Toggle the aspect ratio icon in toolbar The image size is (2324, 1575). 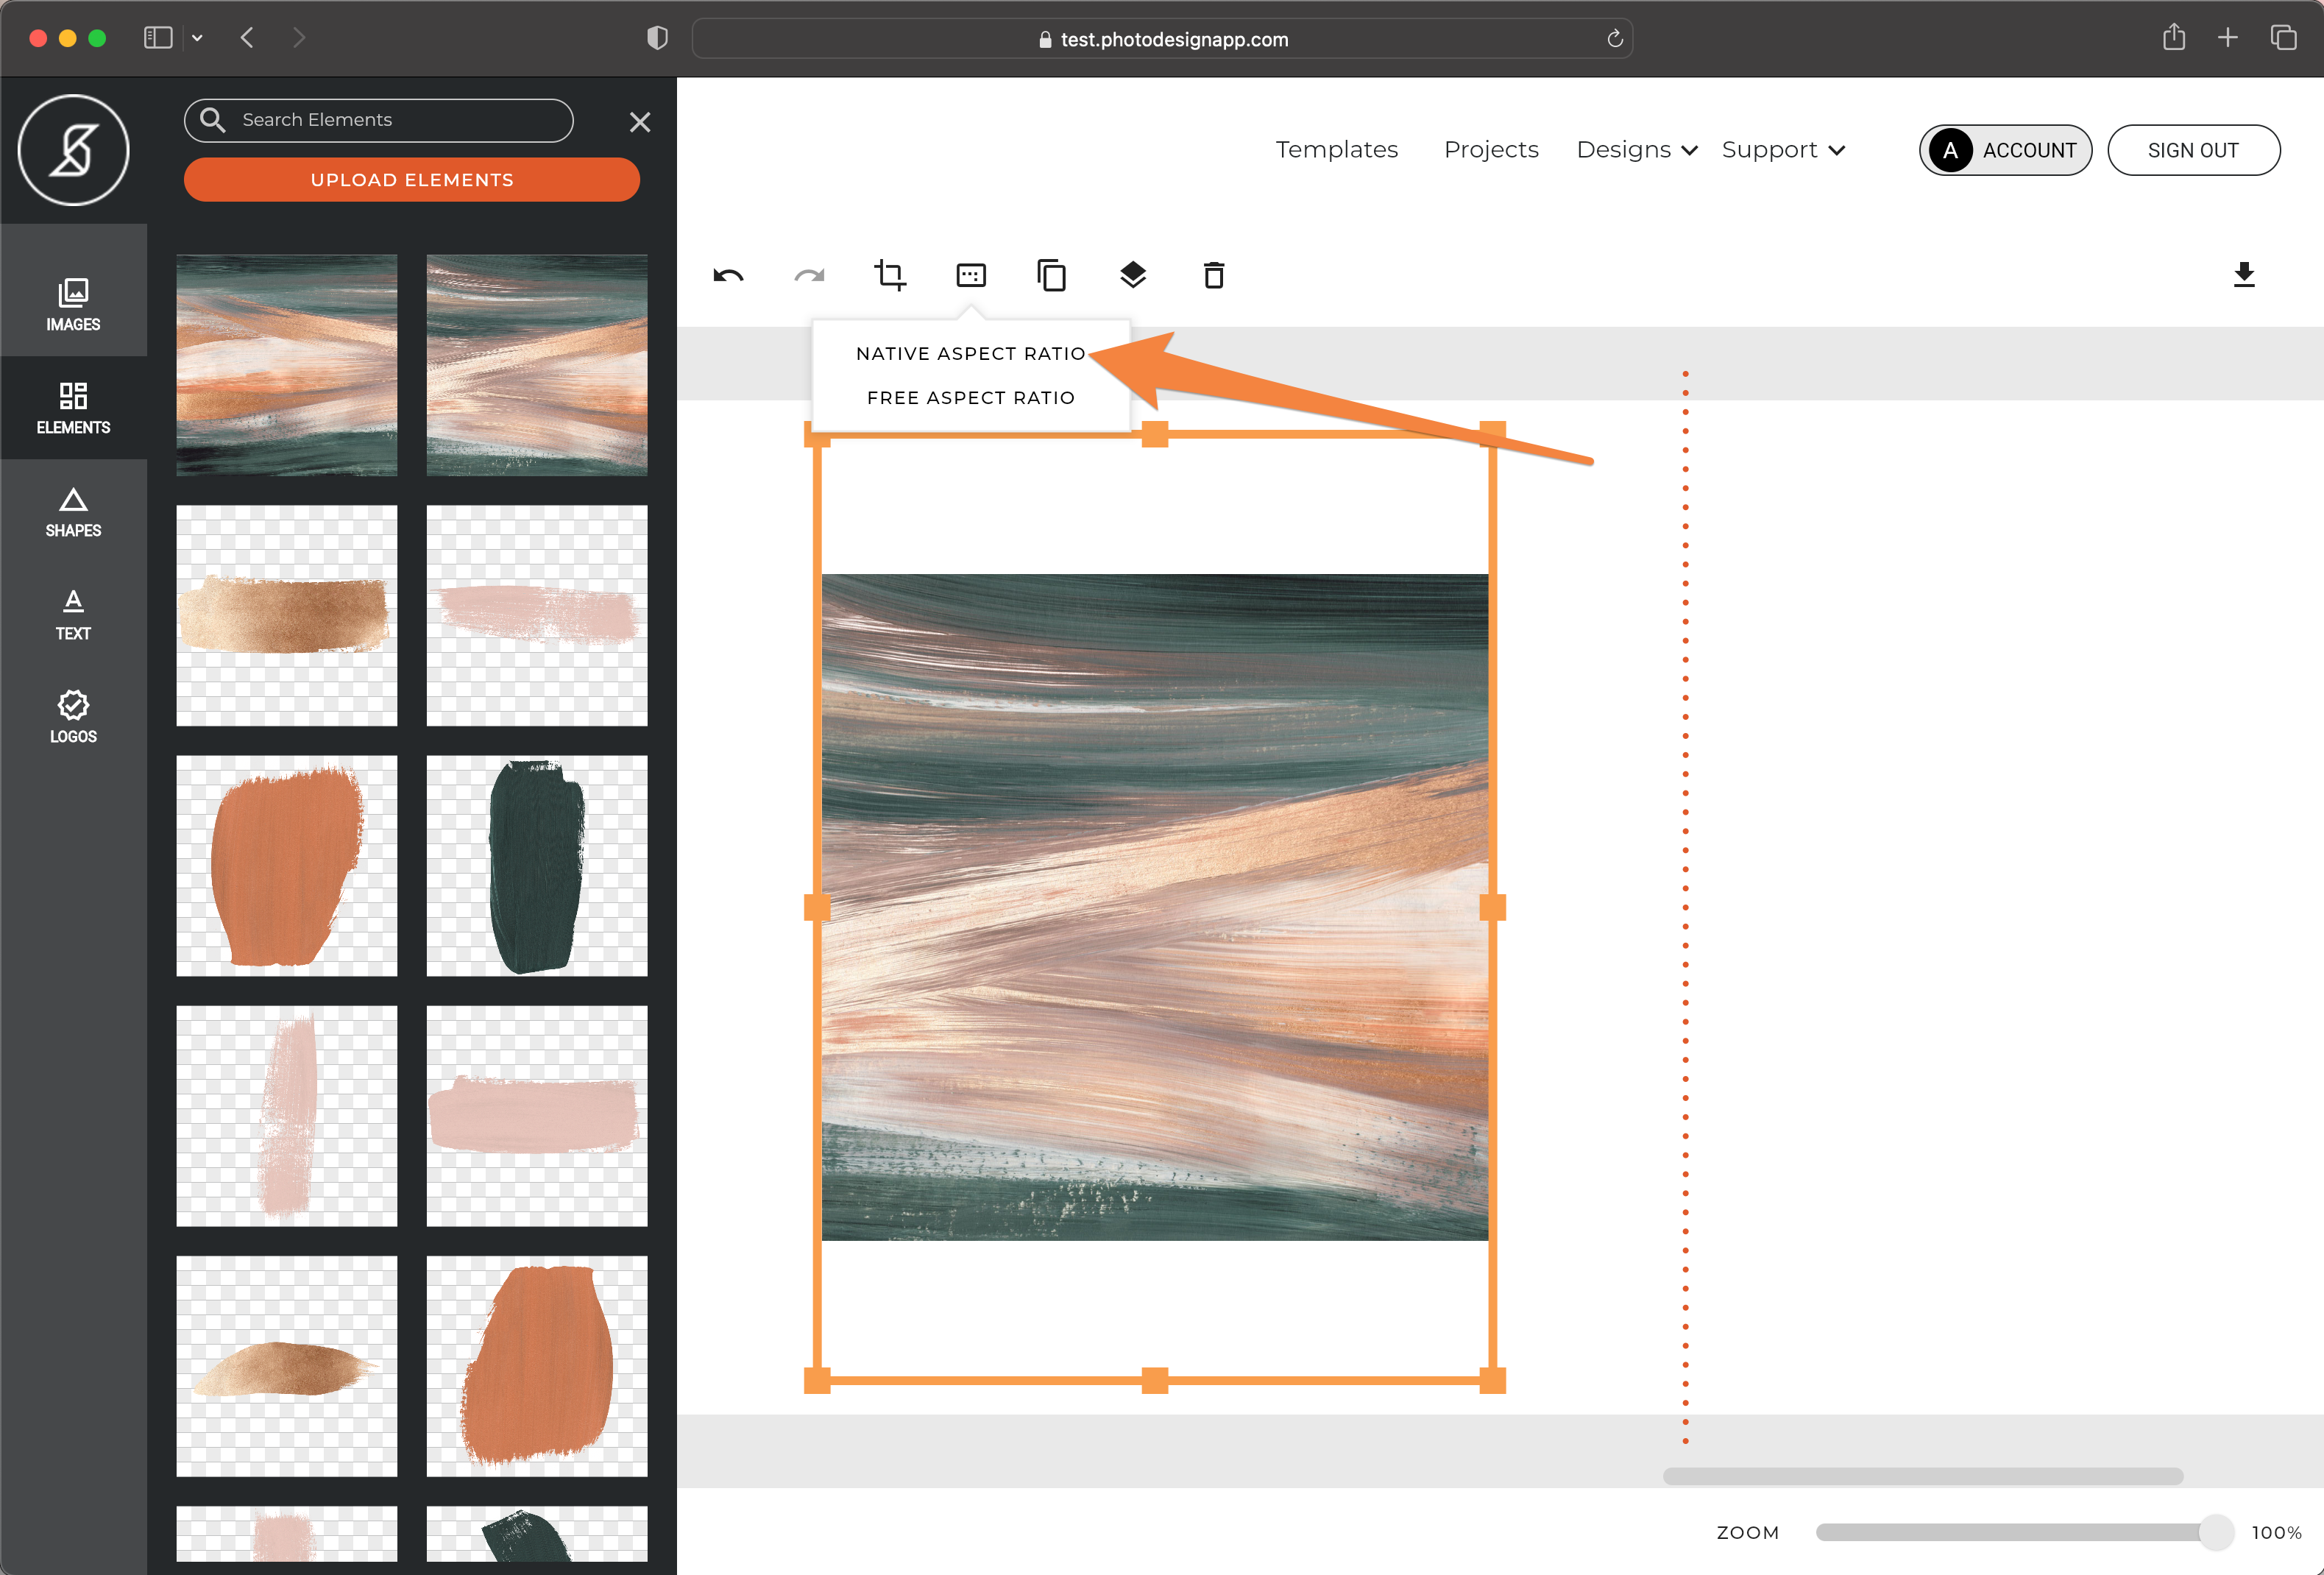tap(971, 275)
